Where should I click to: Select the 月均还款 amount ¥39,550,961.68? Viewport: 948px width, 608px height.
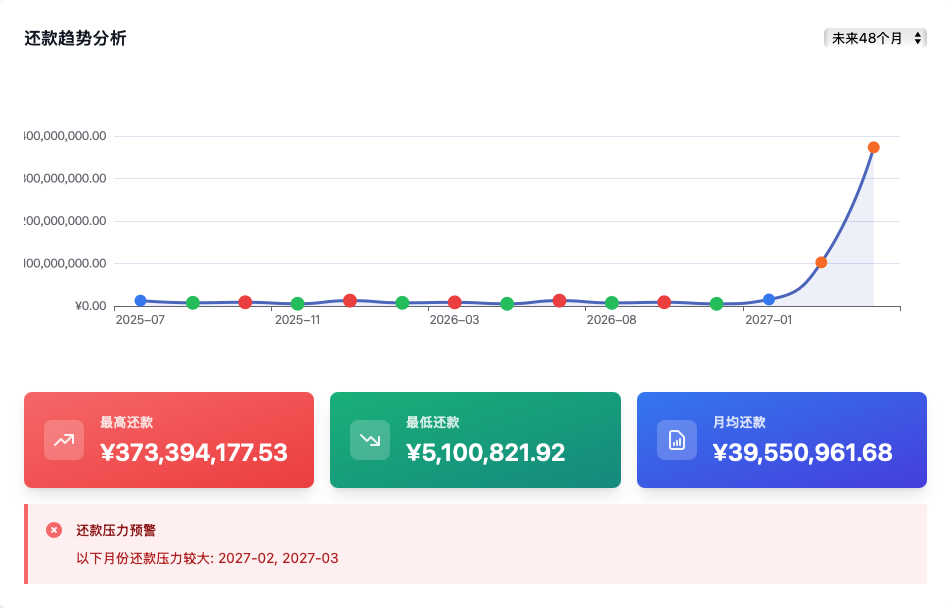tap(802, 453)
